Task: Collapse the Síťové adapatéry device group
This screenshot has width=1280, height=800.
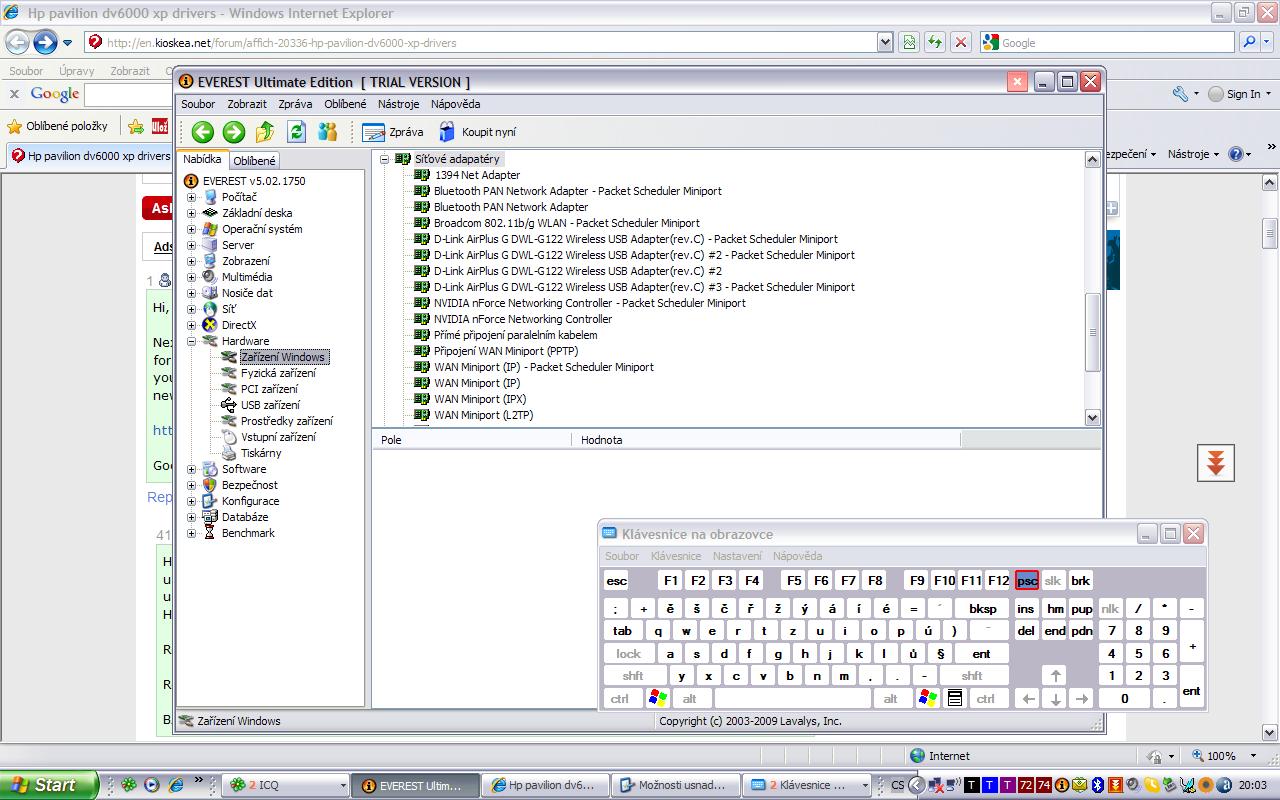Action: [384, 159]
